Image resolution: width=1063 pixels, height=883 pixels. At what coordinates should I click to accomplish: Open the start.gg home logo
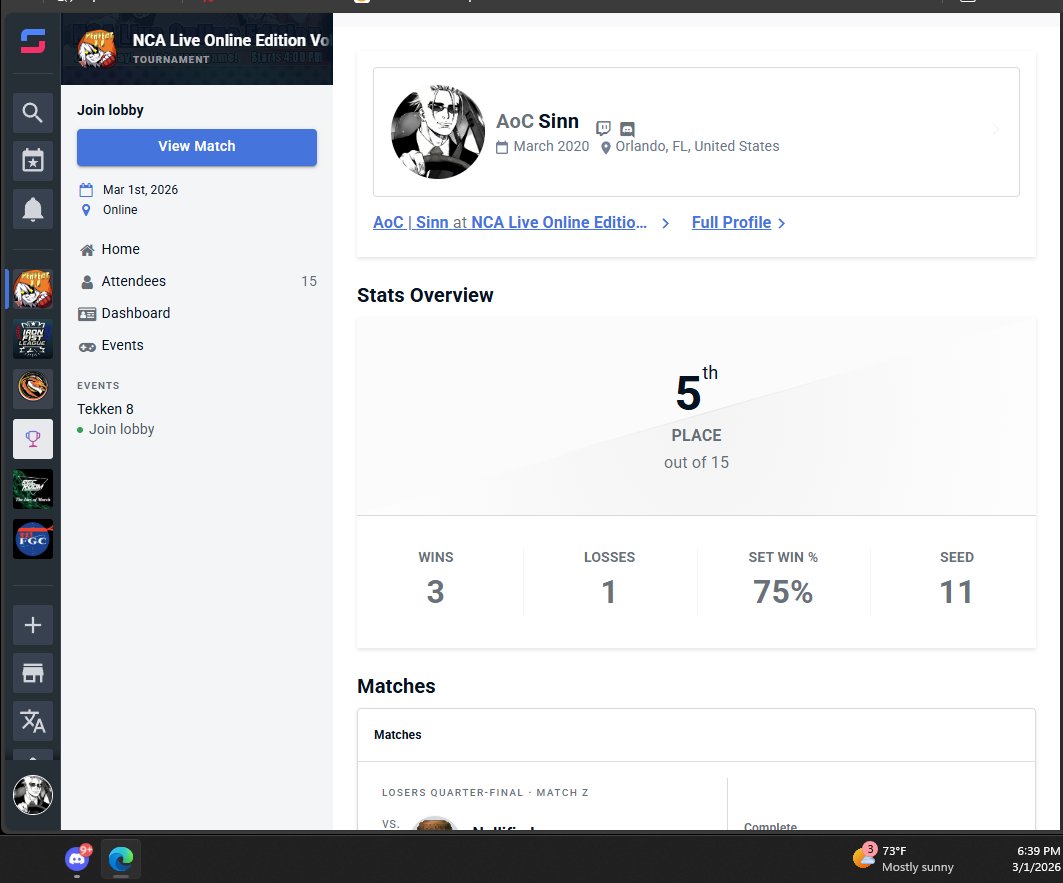(33, 41)
